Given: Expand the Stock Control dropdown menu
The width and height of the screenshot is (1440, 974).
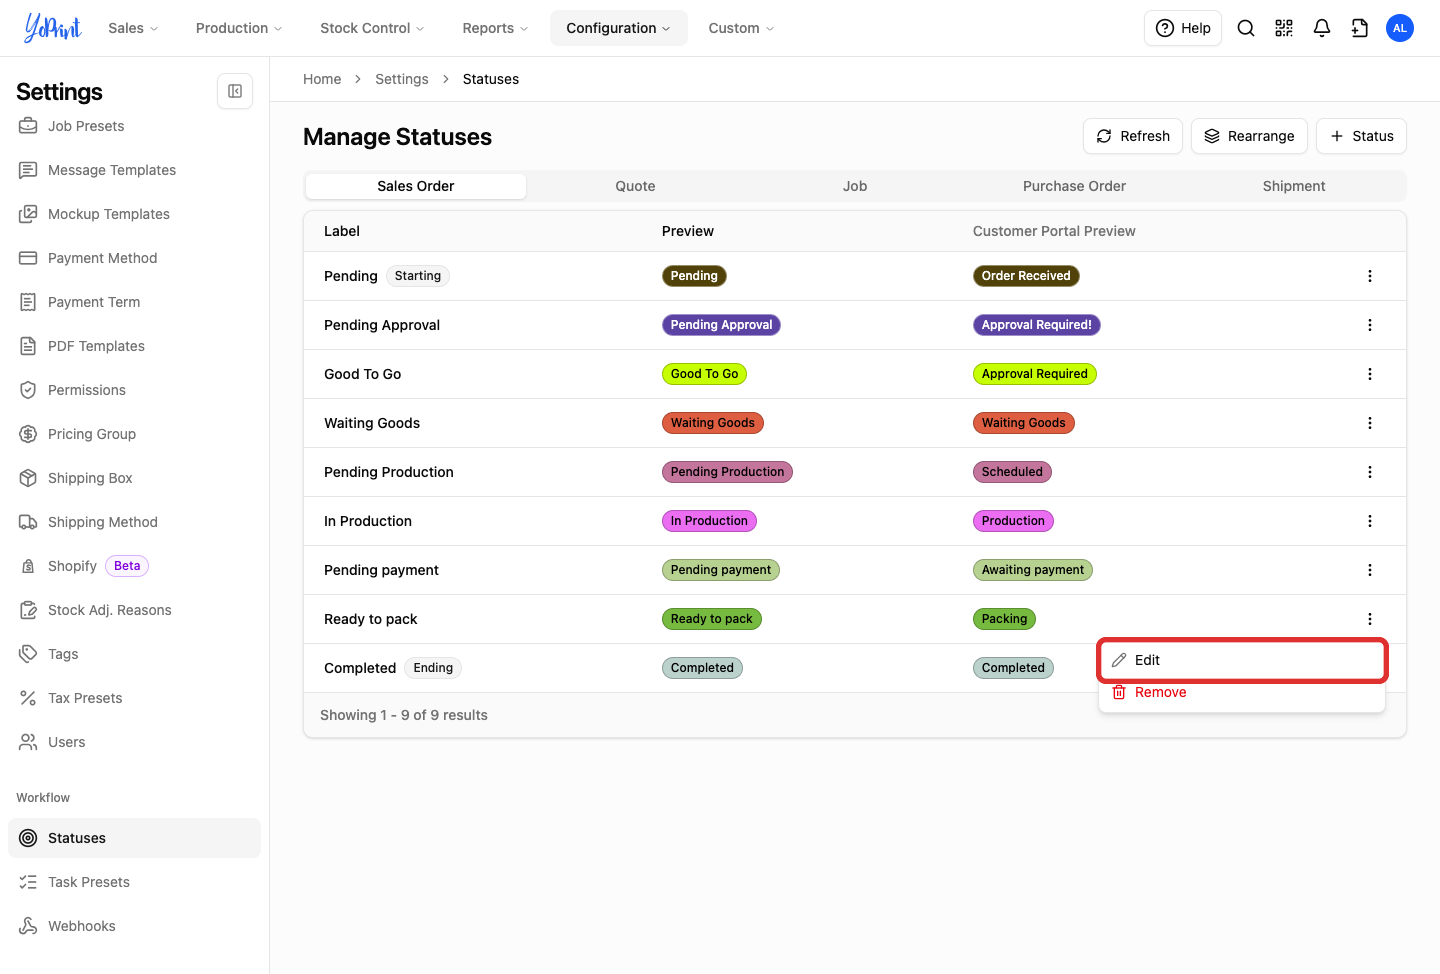Looking at the screenshot, I should [x=372, y=28].
